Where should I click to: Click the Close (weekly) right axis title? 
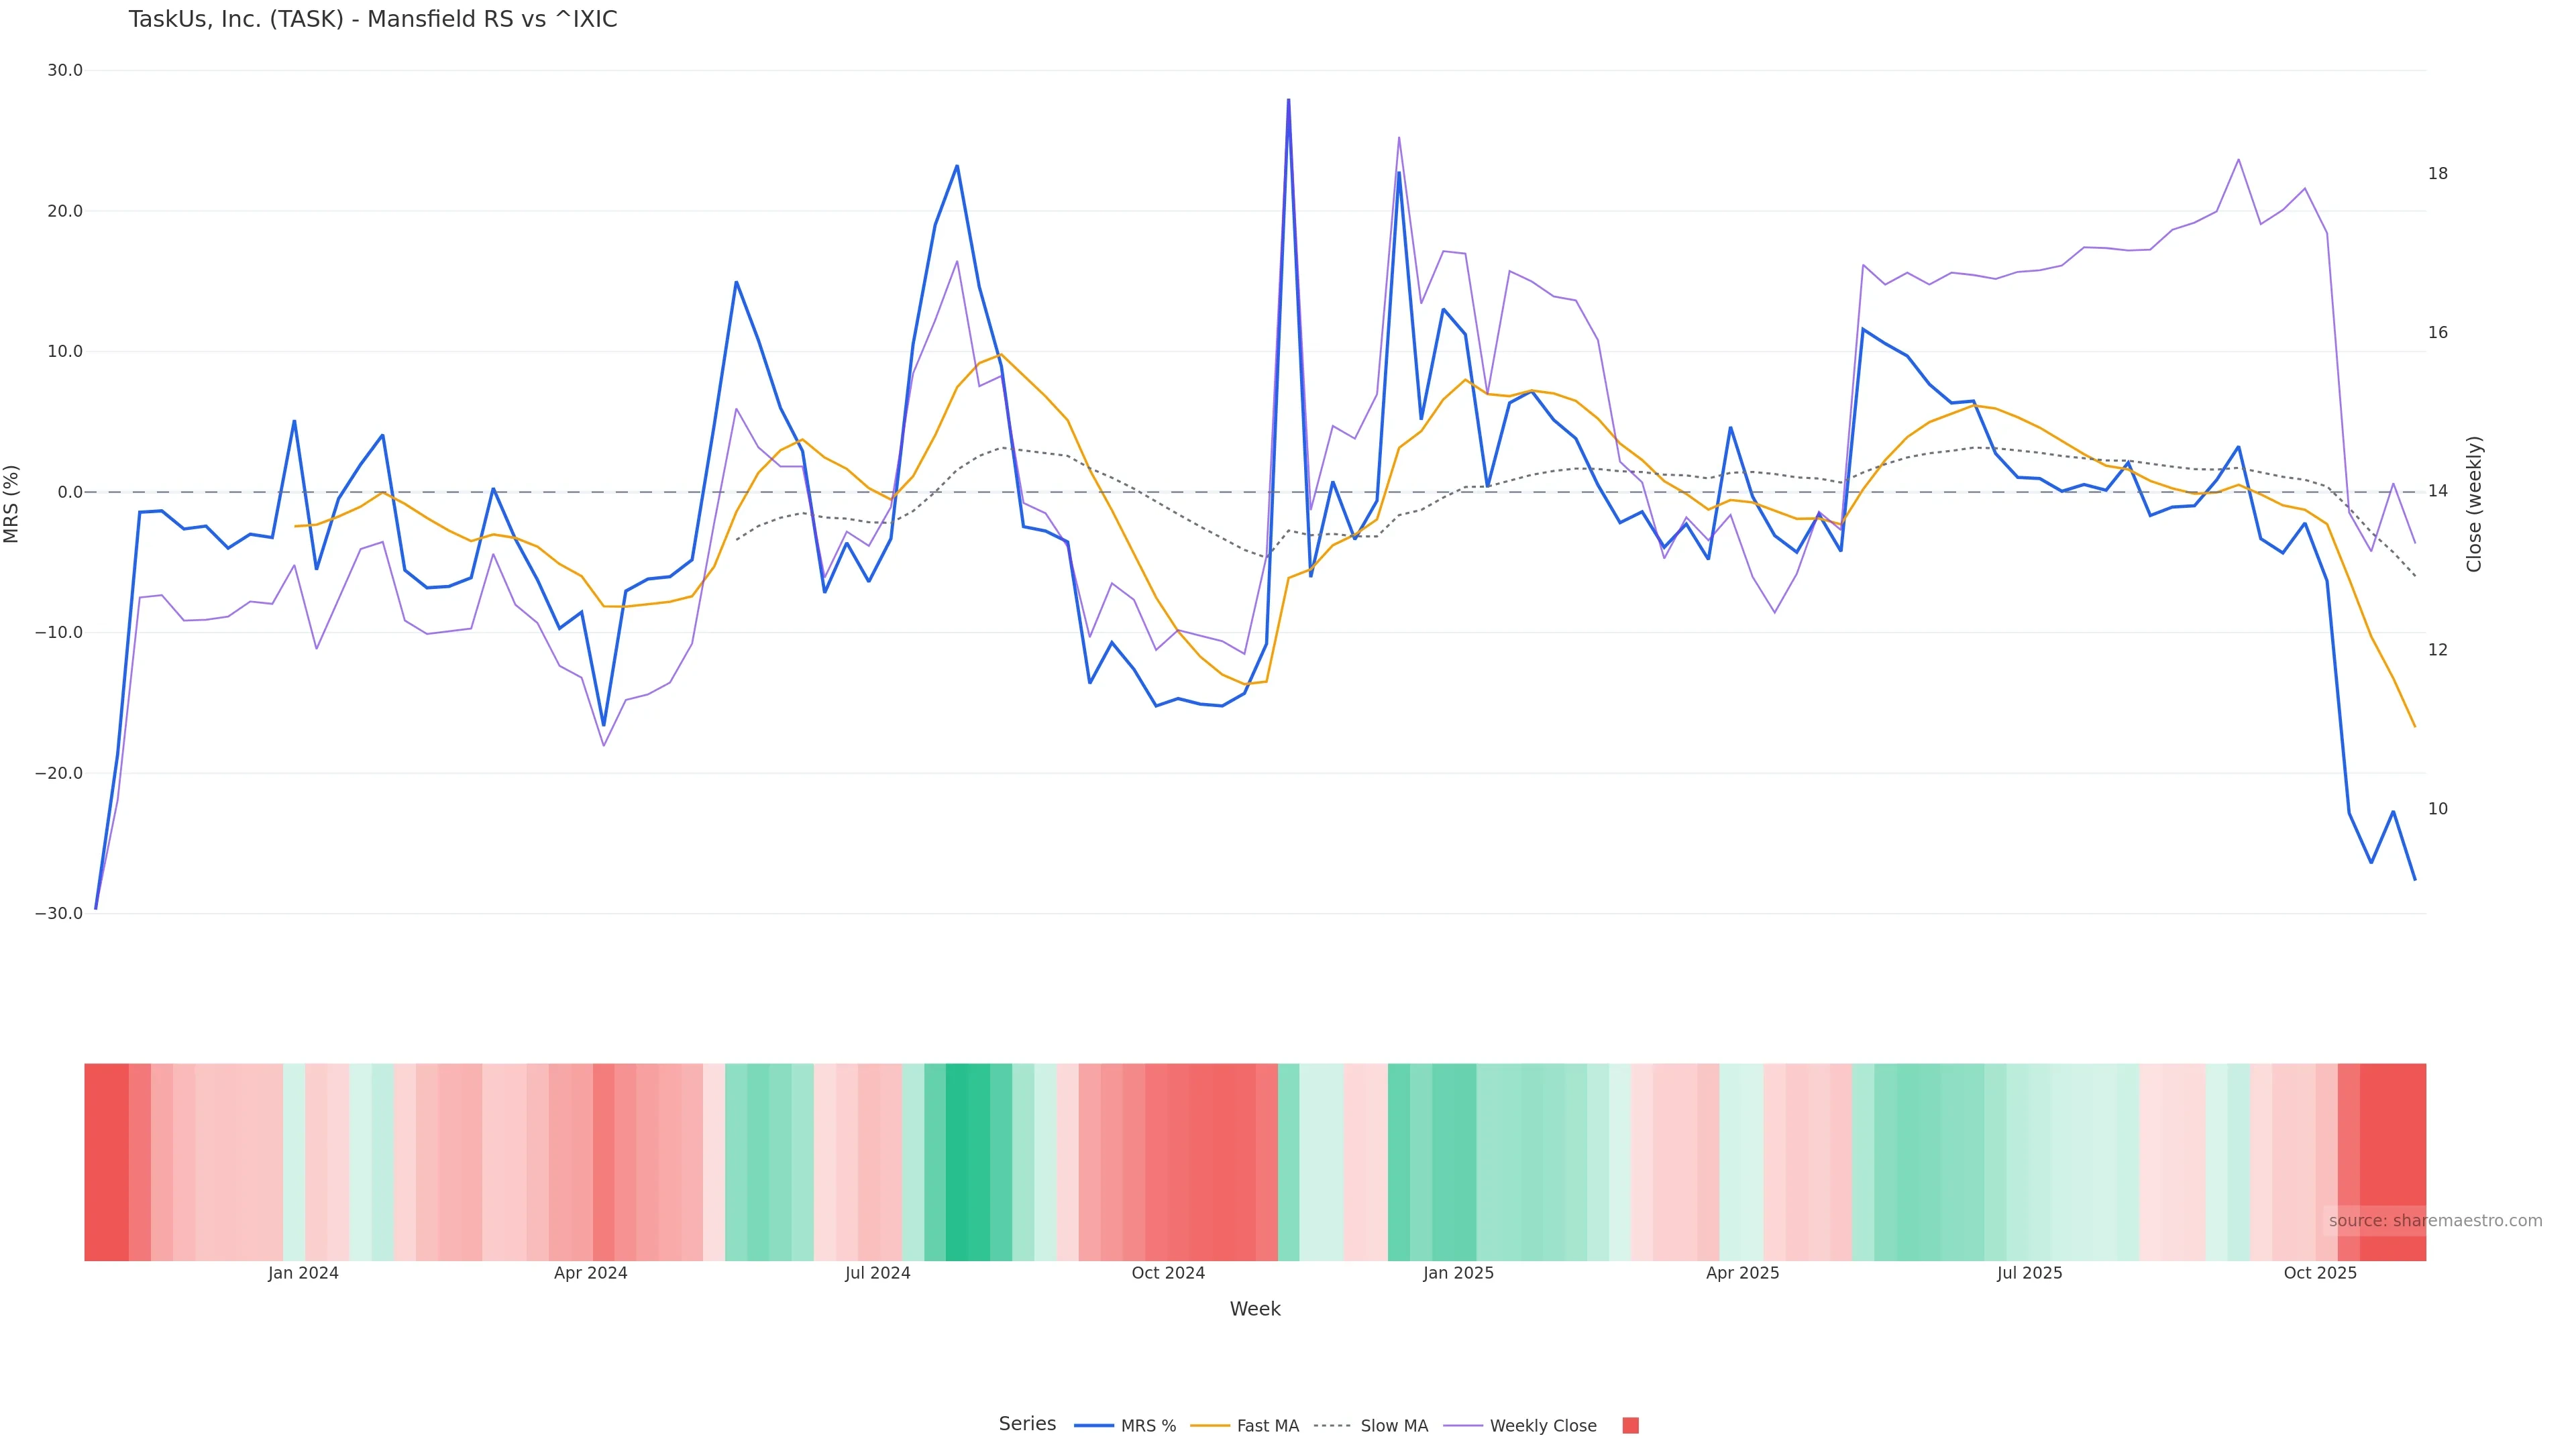coord(2474,504)
